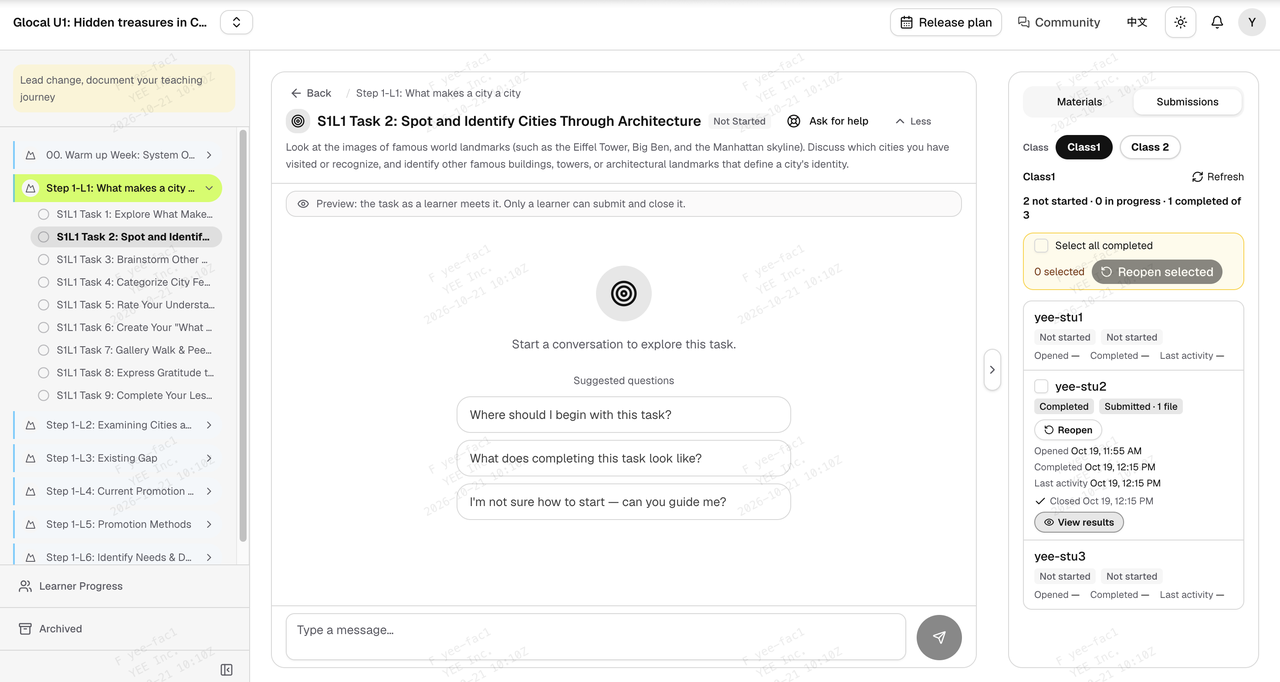Click the Learner Progress people icon
Image resolution: width=1280 pixels, height=682 pixels.
tap(25, 586)
